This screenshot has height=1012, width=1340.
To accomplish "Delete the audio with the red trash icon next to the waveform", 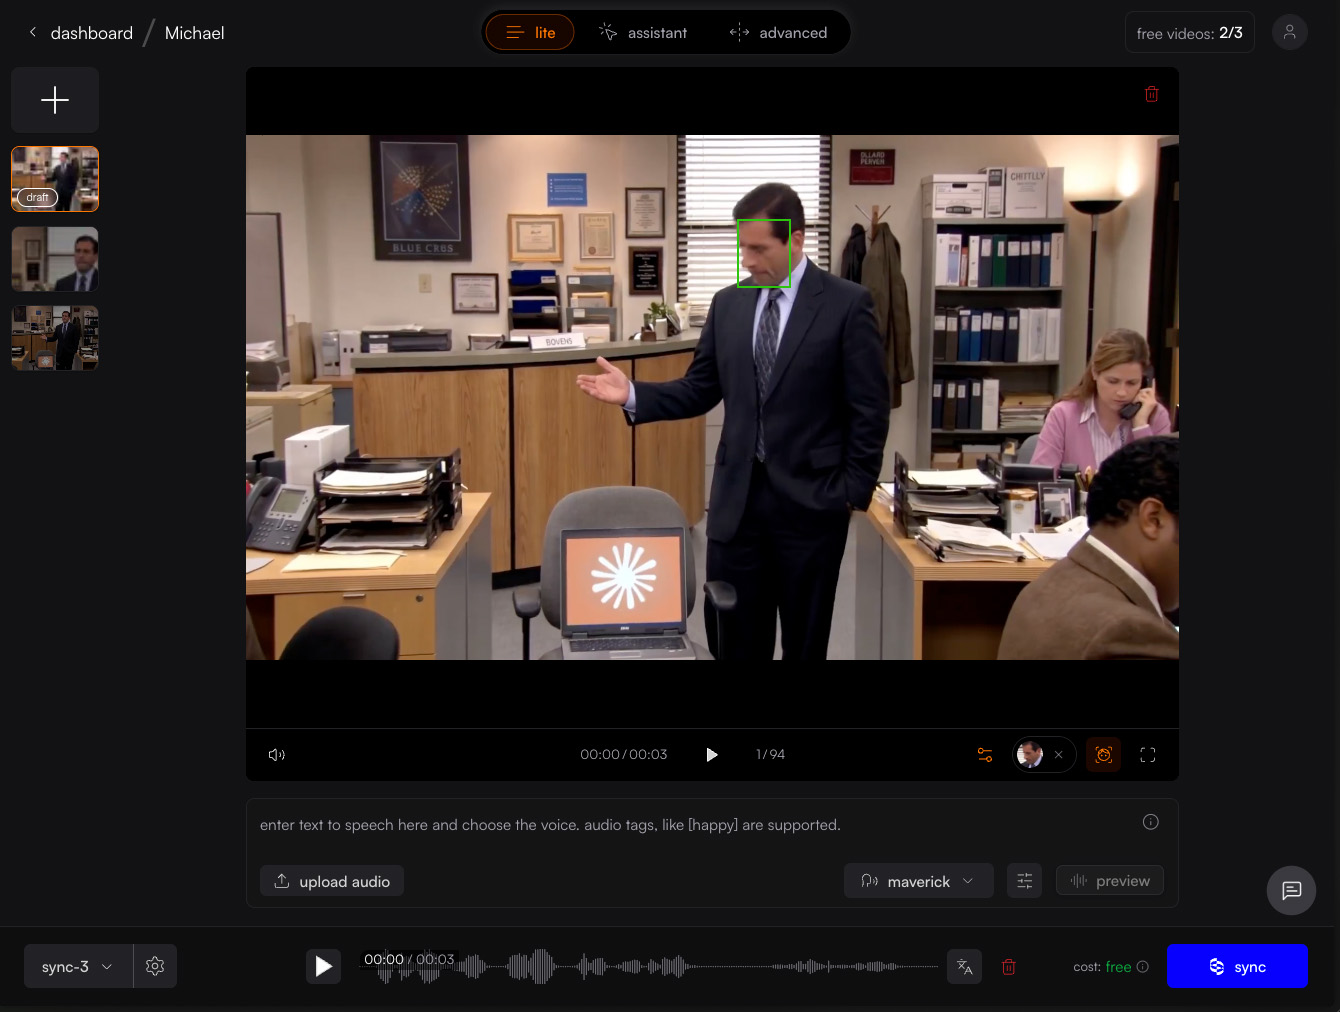I will click(1009, 967).
